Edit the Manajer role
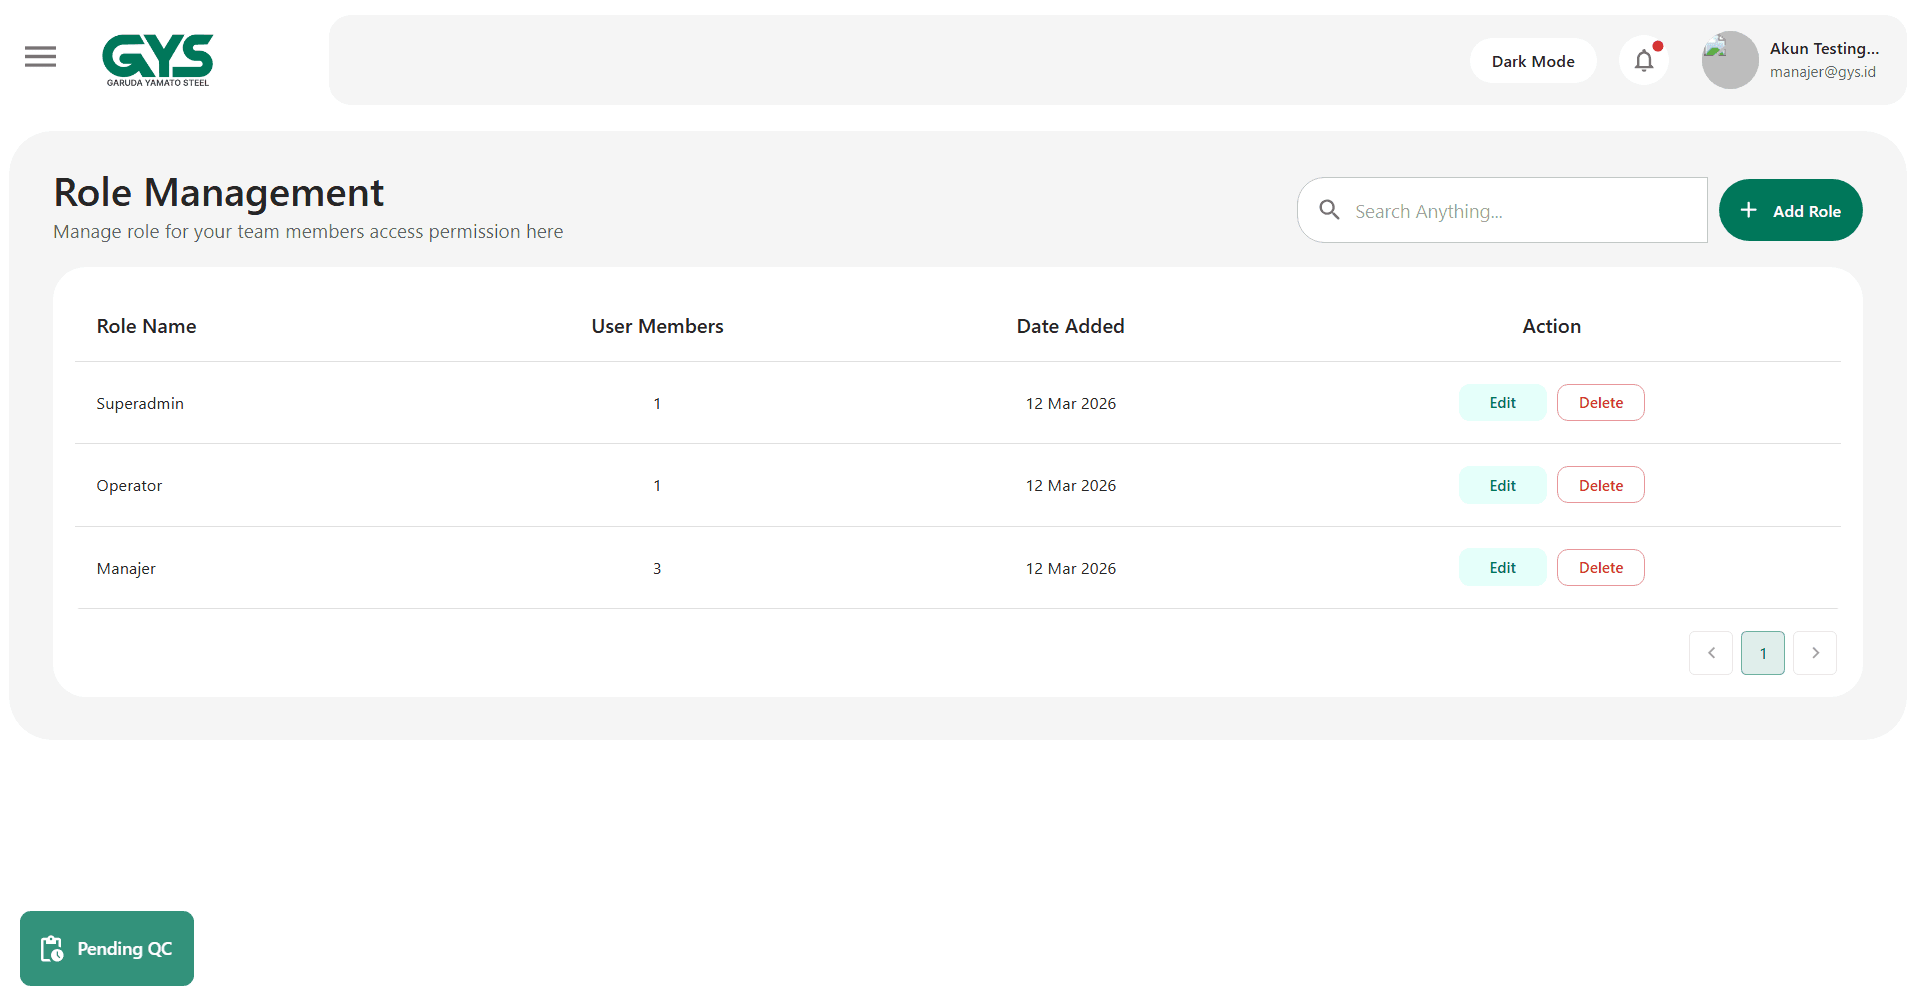Screen dimensions: 1917x1006 coord(1502,568)
